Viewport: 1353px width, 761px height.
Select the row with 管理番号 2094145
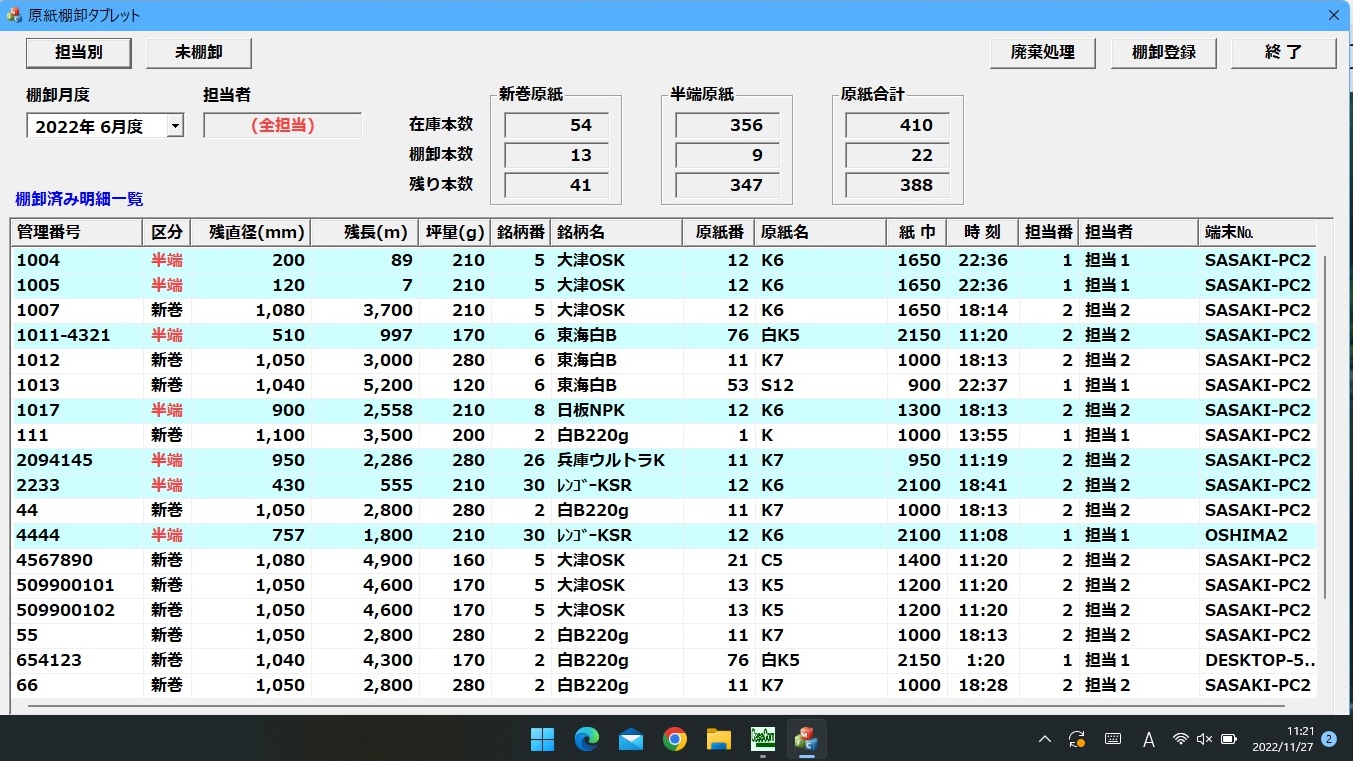(x=664, y=460)
